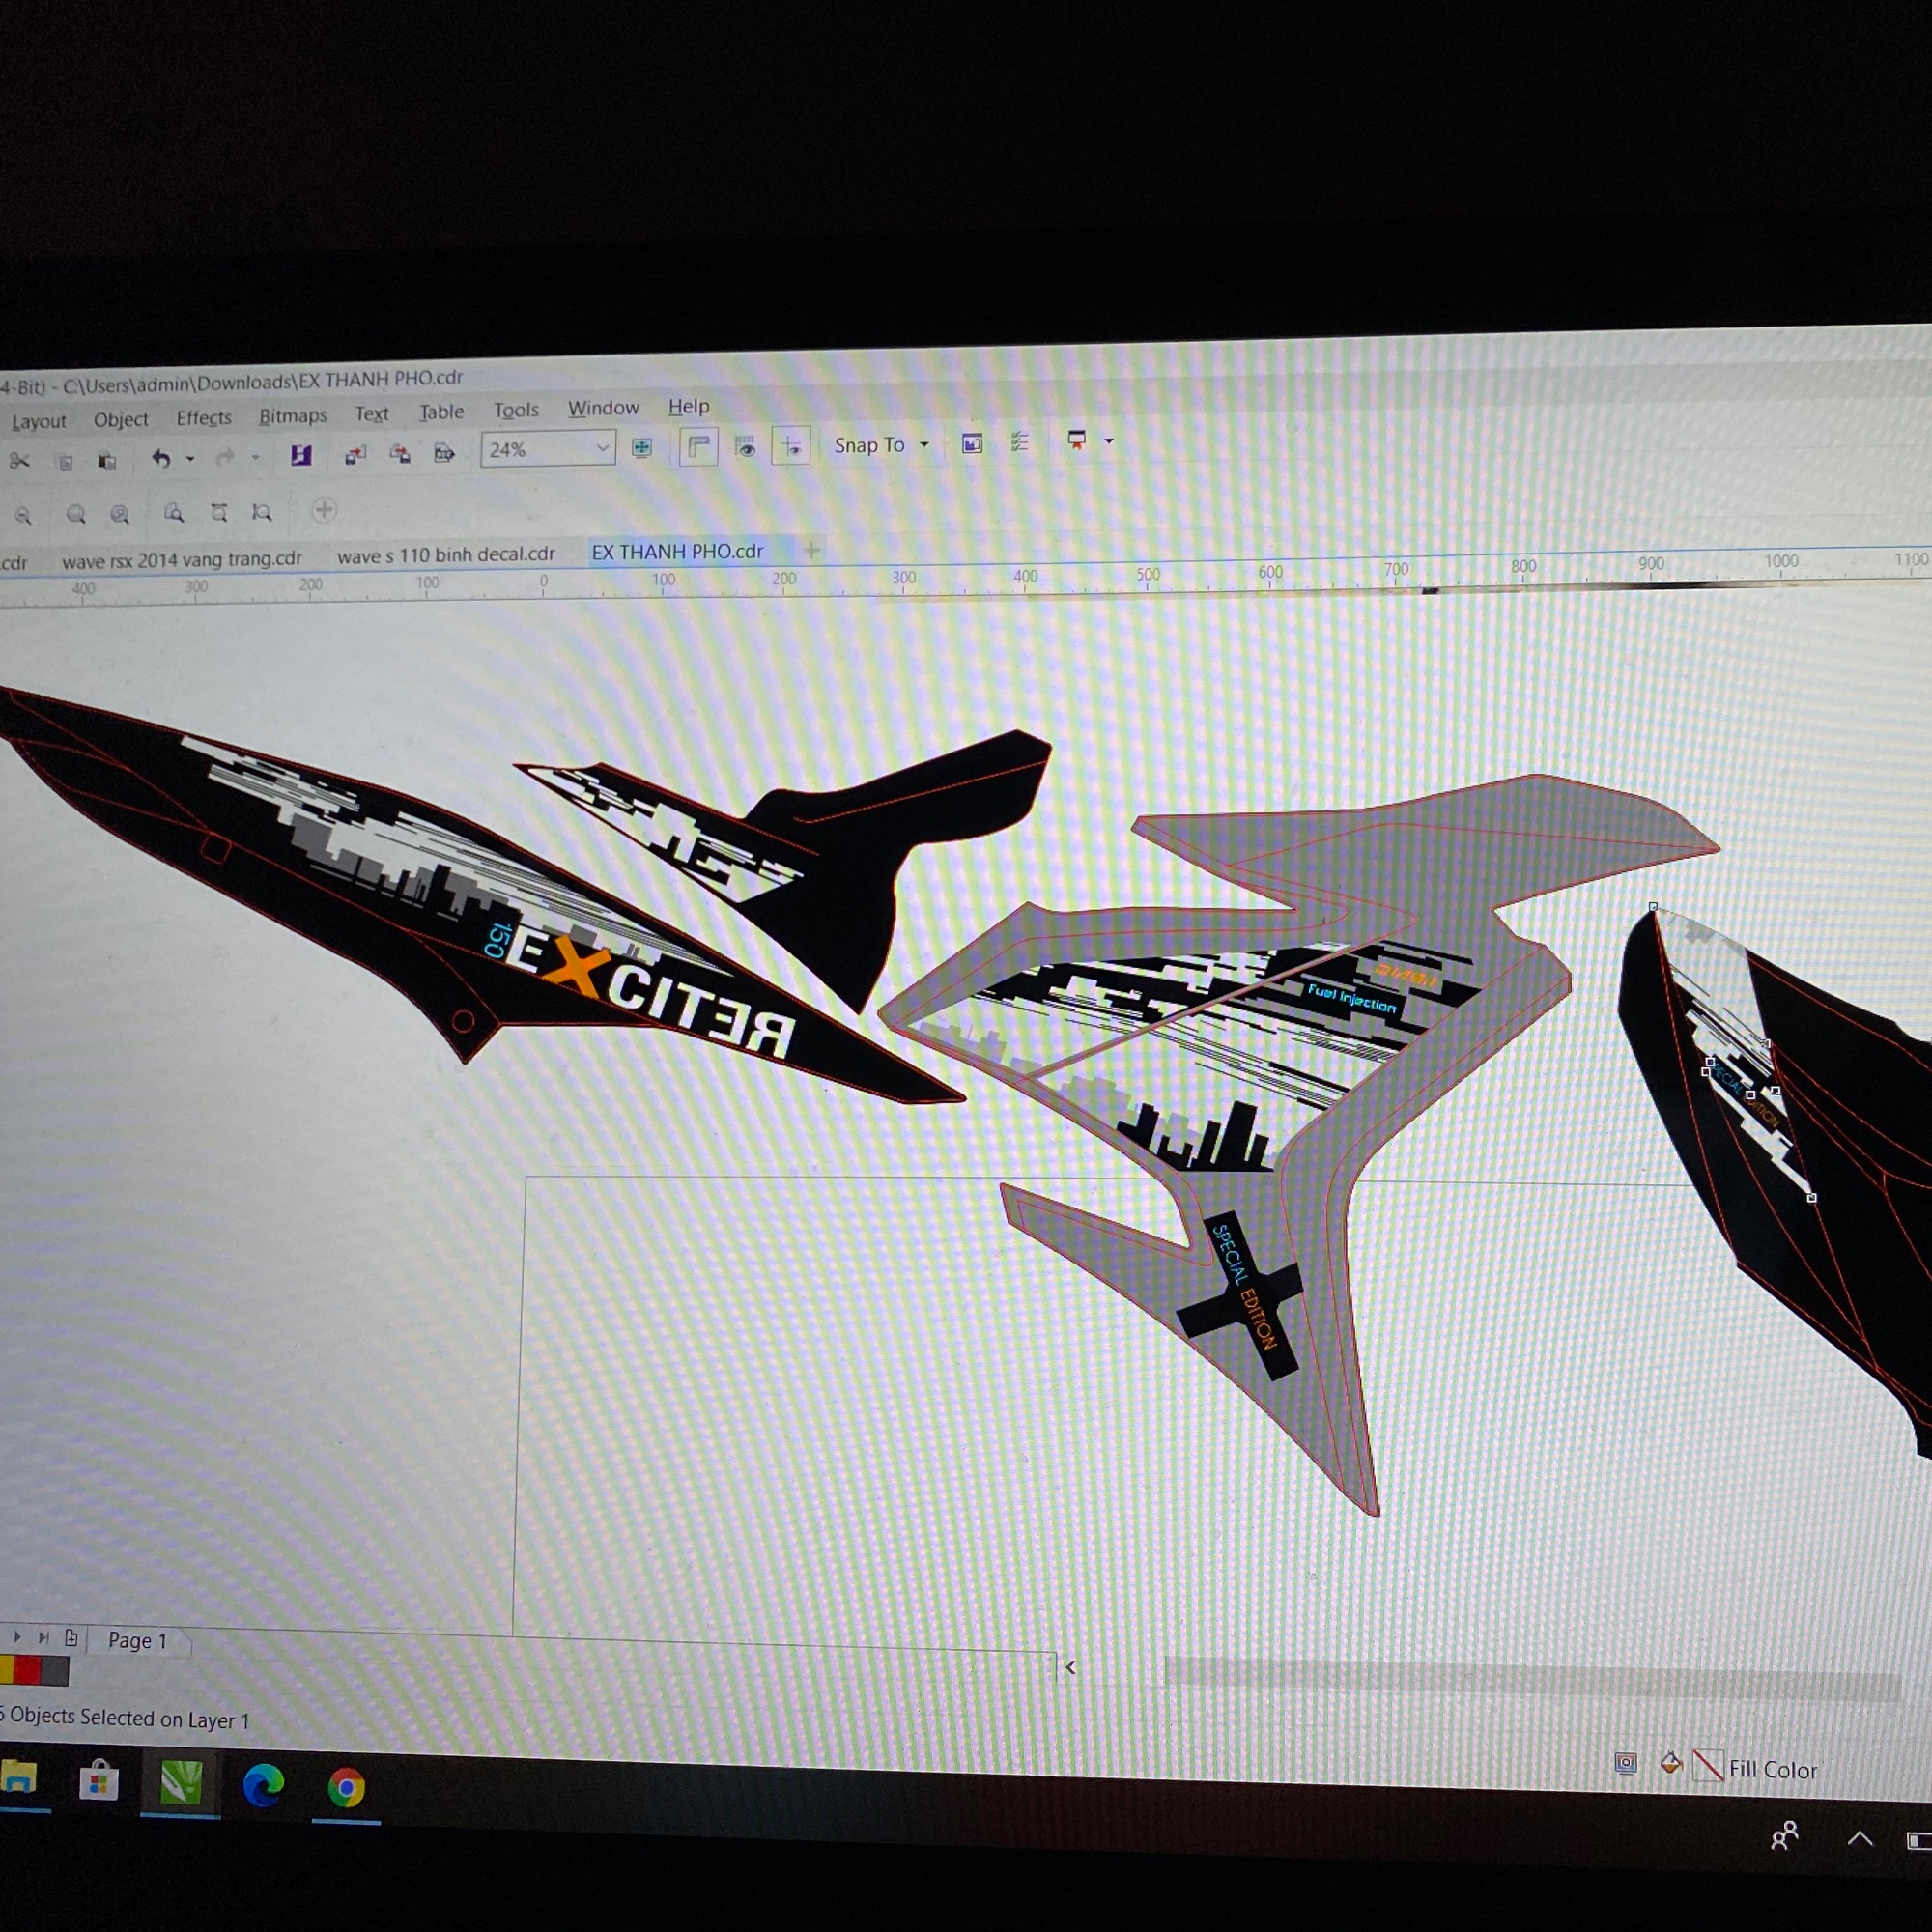The image size is (1932, 1932).
Task: Undo the last action
Action: 161,458
